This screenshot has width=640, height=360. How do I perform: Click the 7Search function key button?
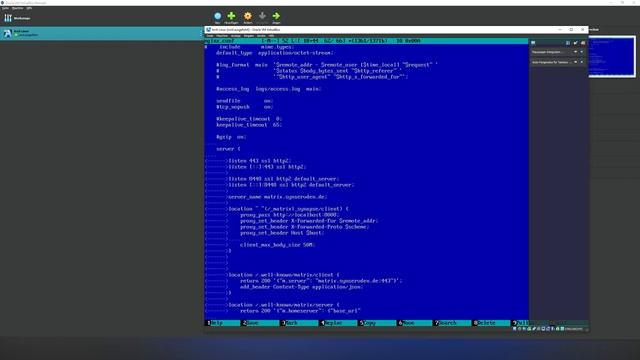pyautogui.click(x=453, y=323)
